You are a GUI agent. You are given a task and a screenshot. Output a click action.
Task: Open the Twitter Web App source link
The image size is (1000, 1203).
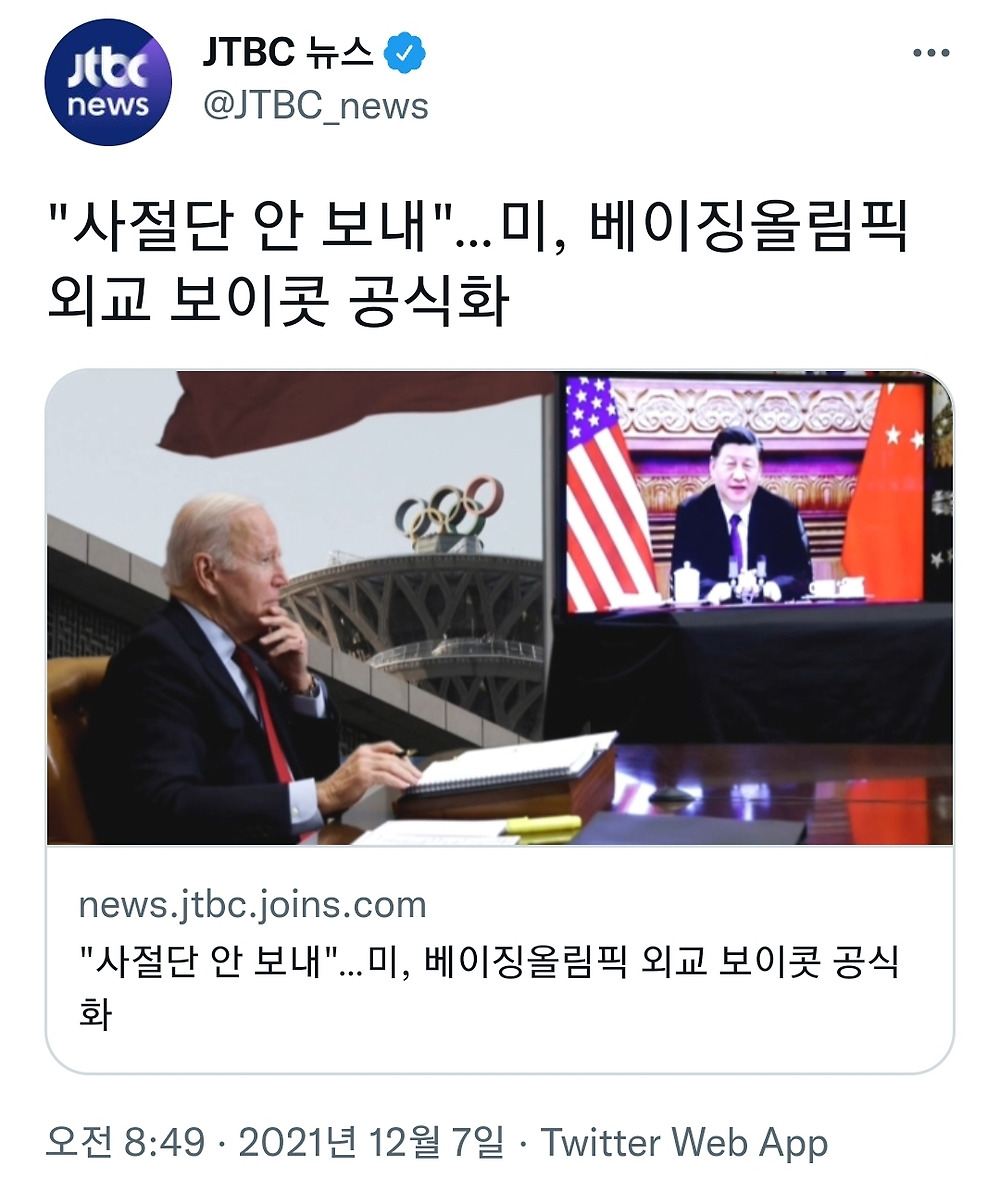coord(684,1142)
